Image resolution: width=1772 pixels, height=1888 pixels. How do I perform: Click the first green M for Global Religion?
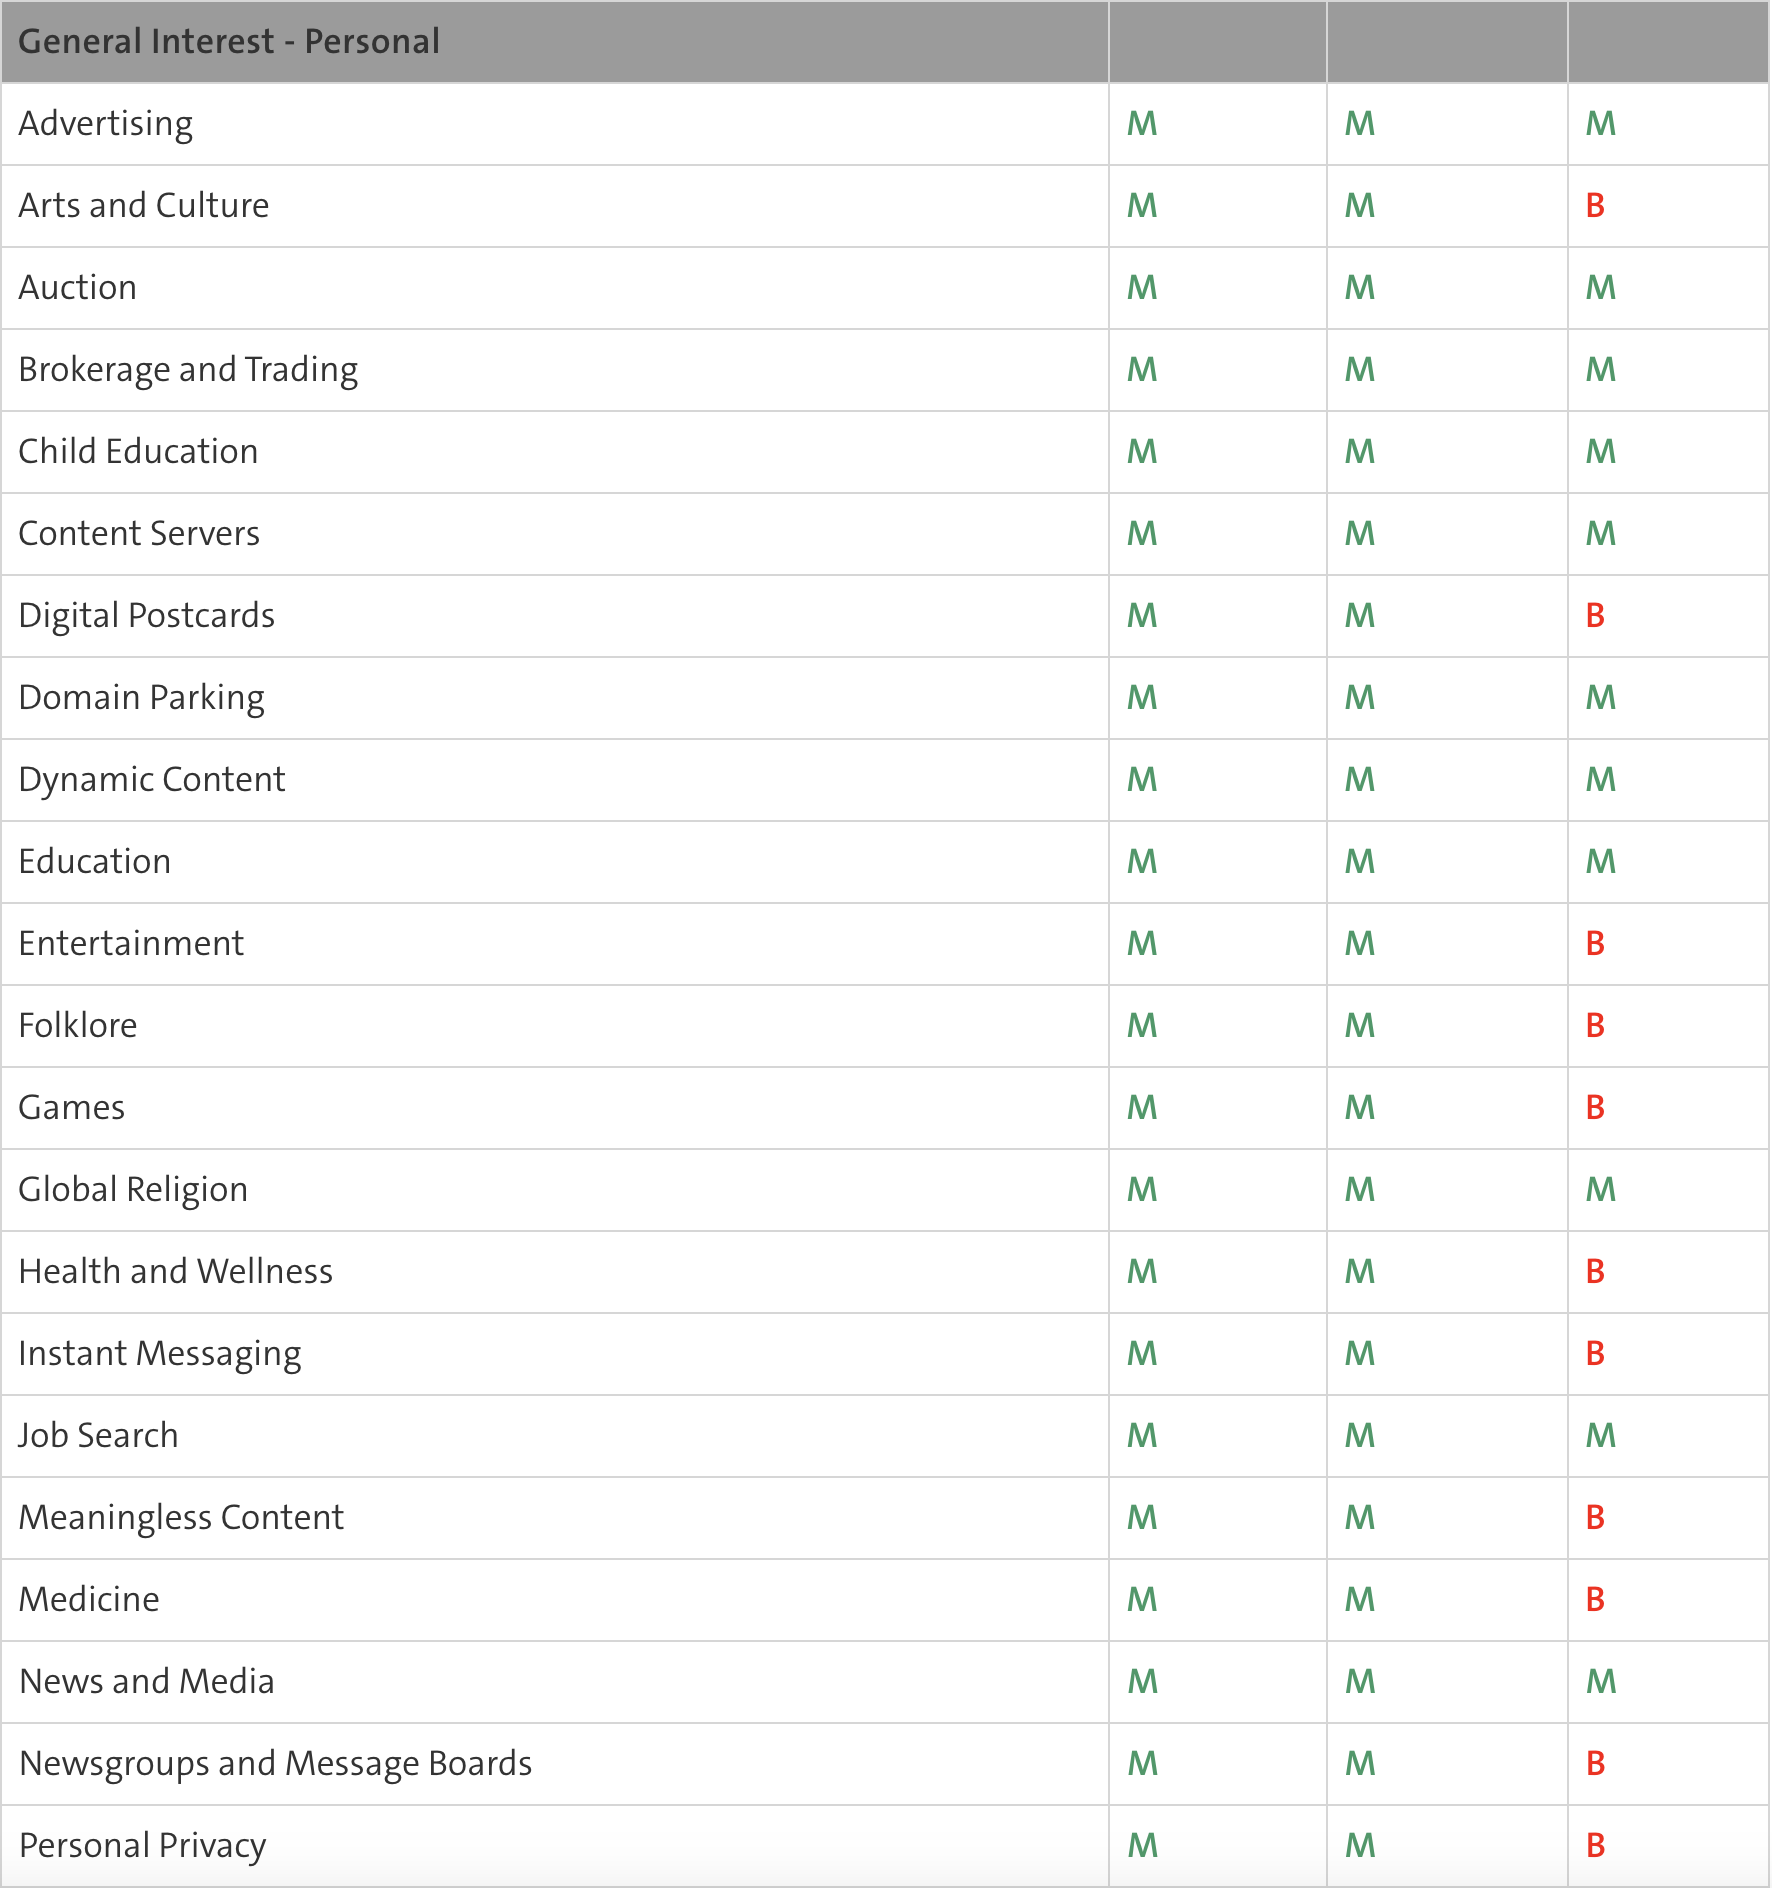[1142, 1190]
